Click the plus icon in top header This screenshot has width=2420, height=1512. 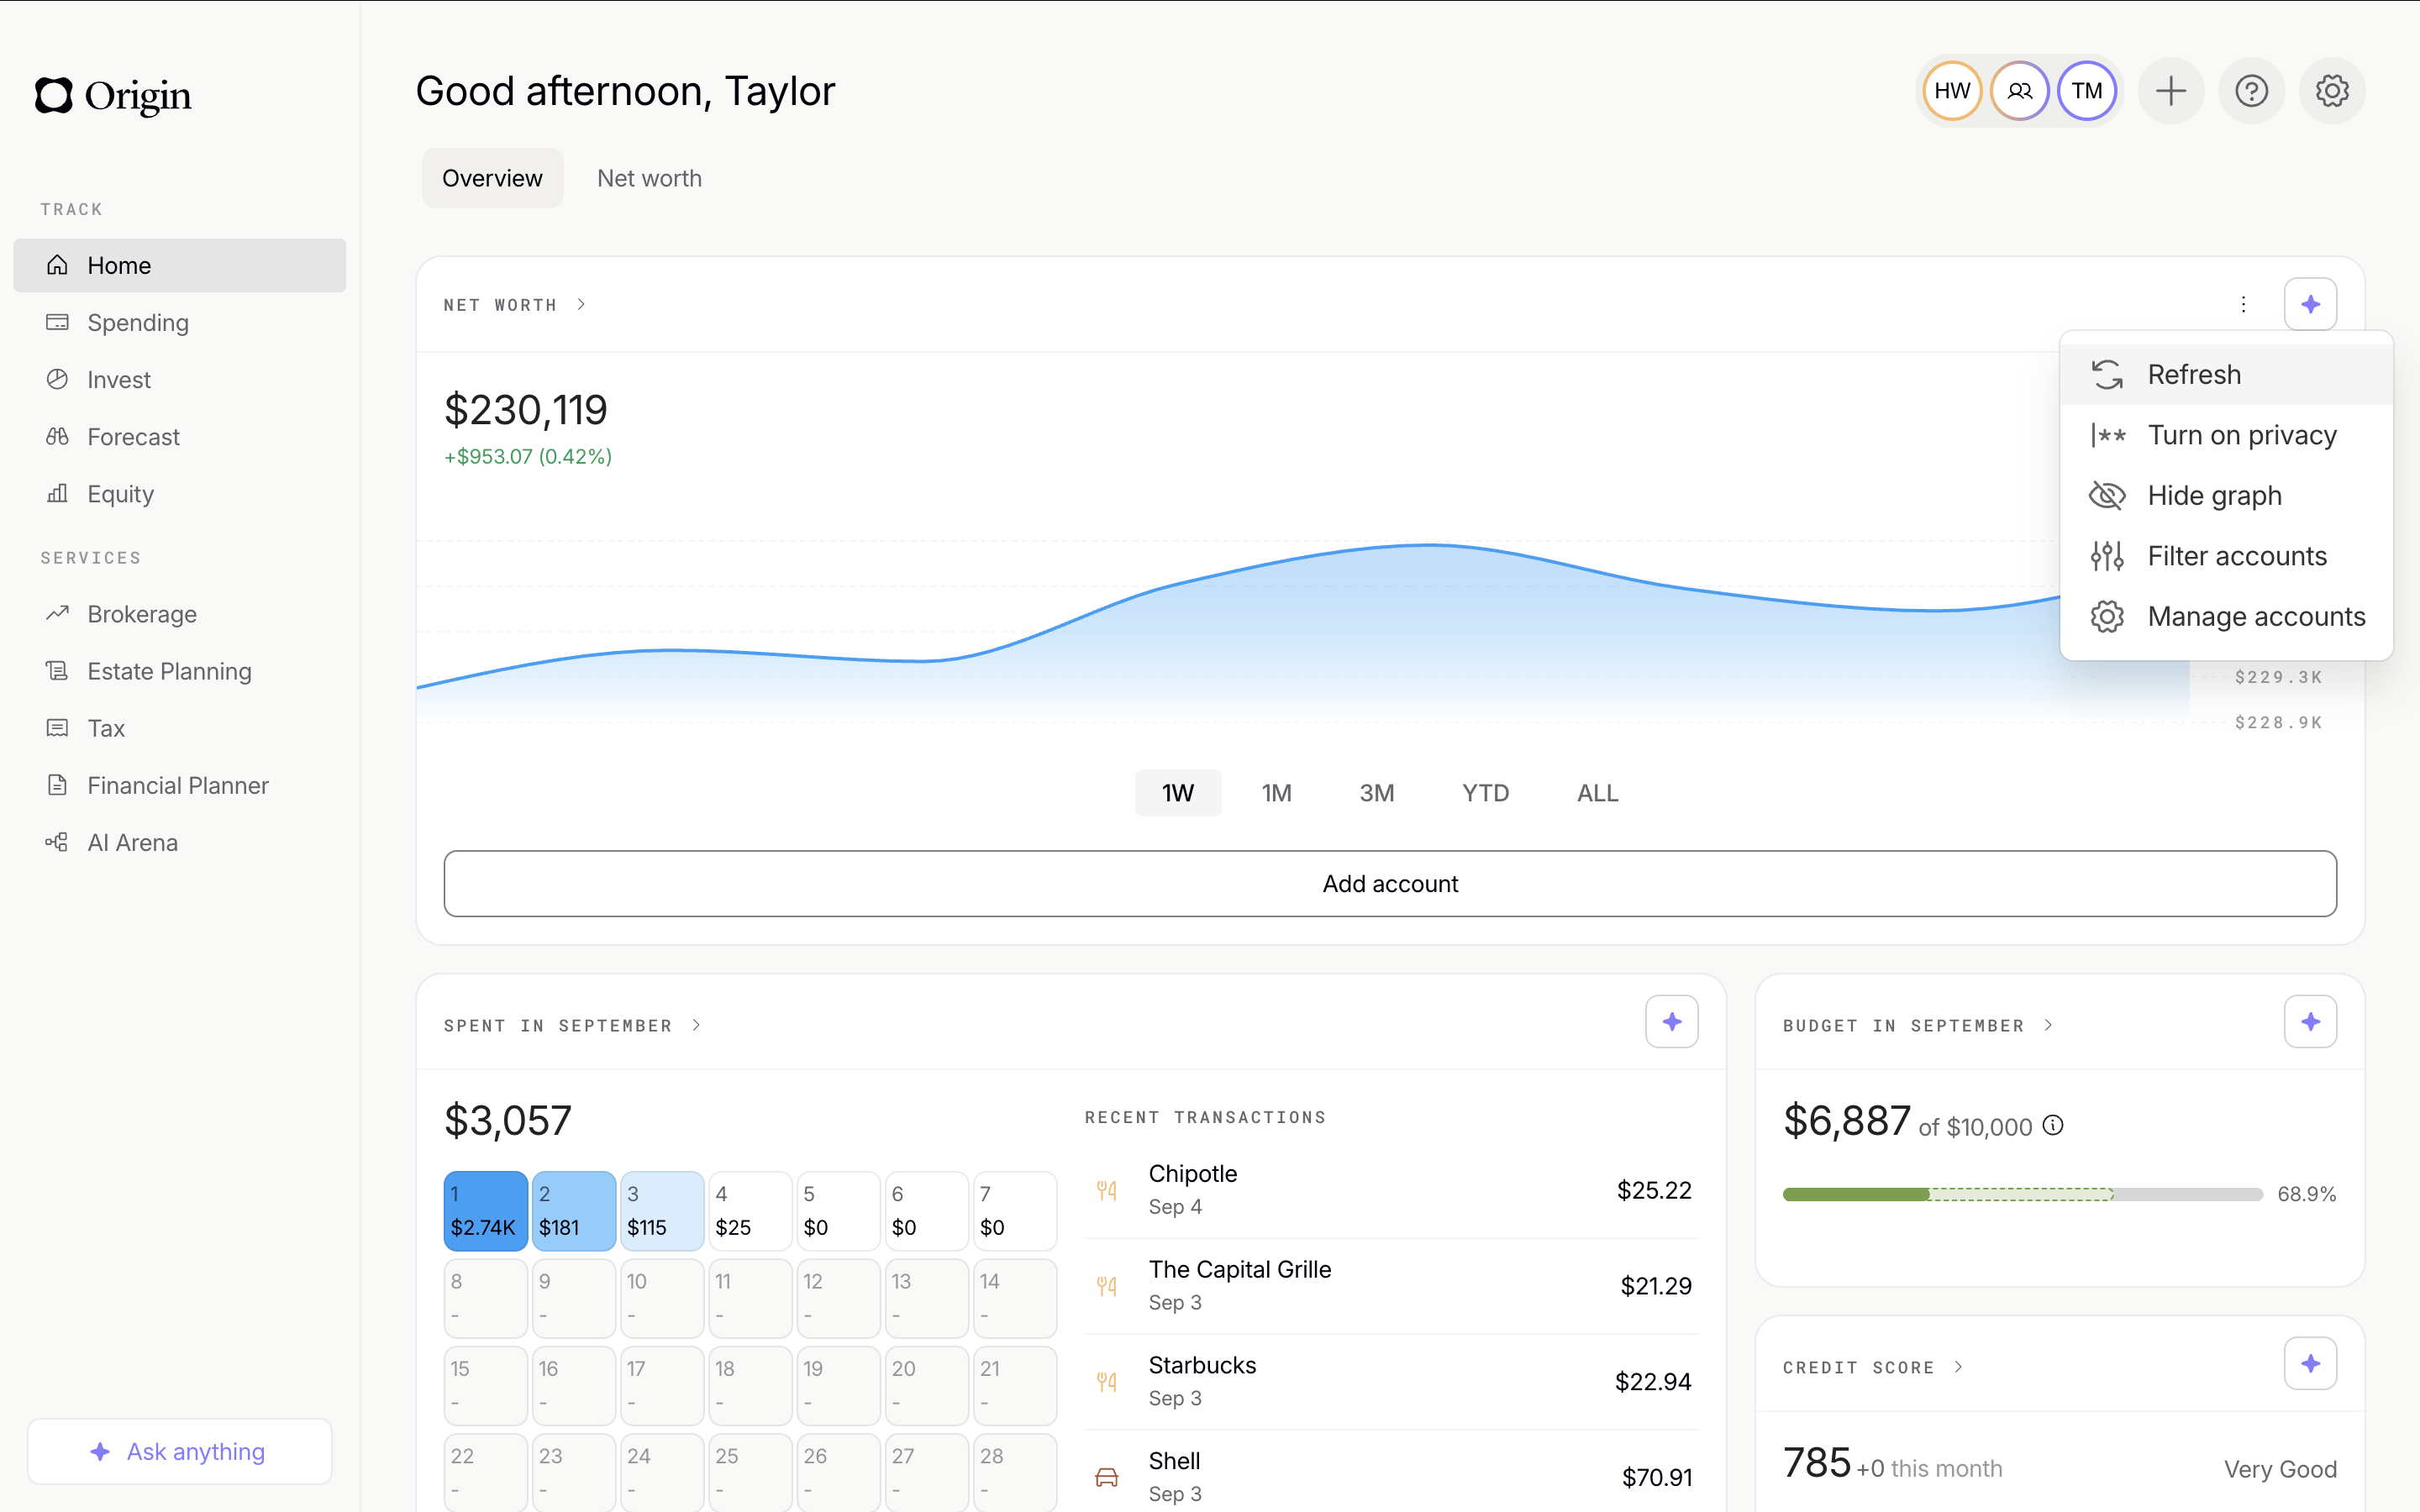[x=2170, y=91]
